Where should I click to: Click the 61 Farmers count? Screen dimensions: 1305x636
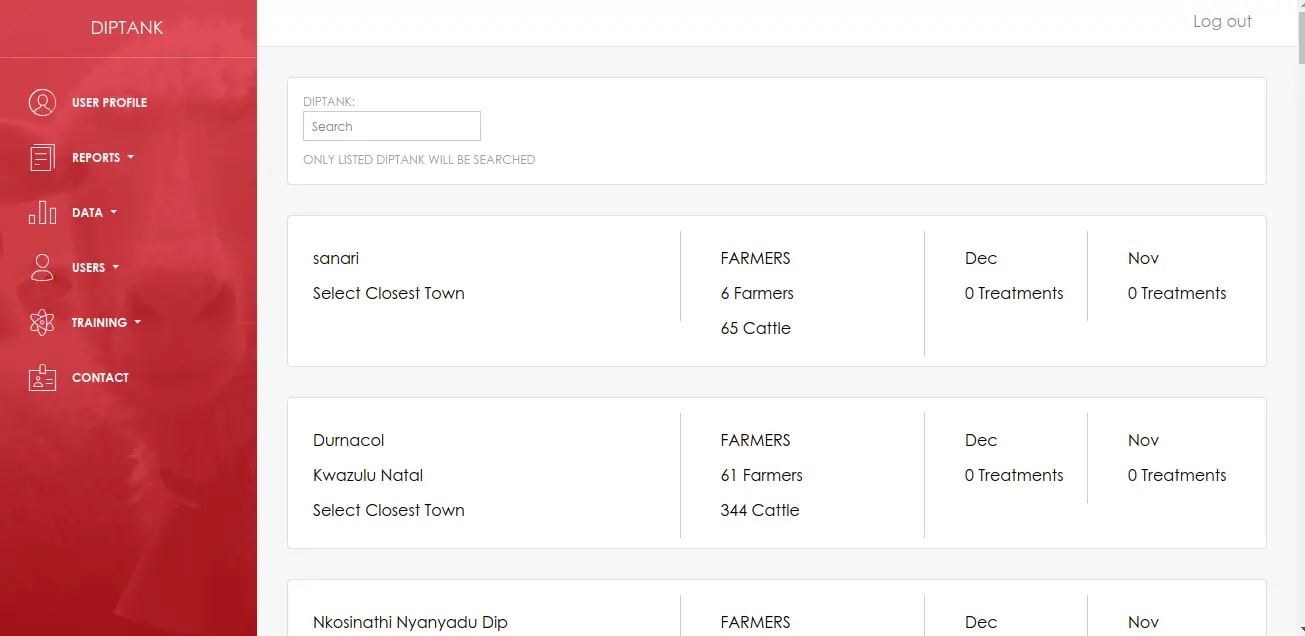tap(761, 475)
